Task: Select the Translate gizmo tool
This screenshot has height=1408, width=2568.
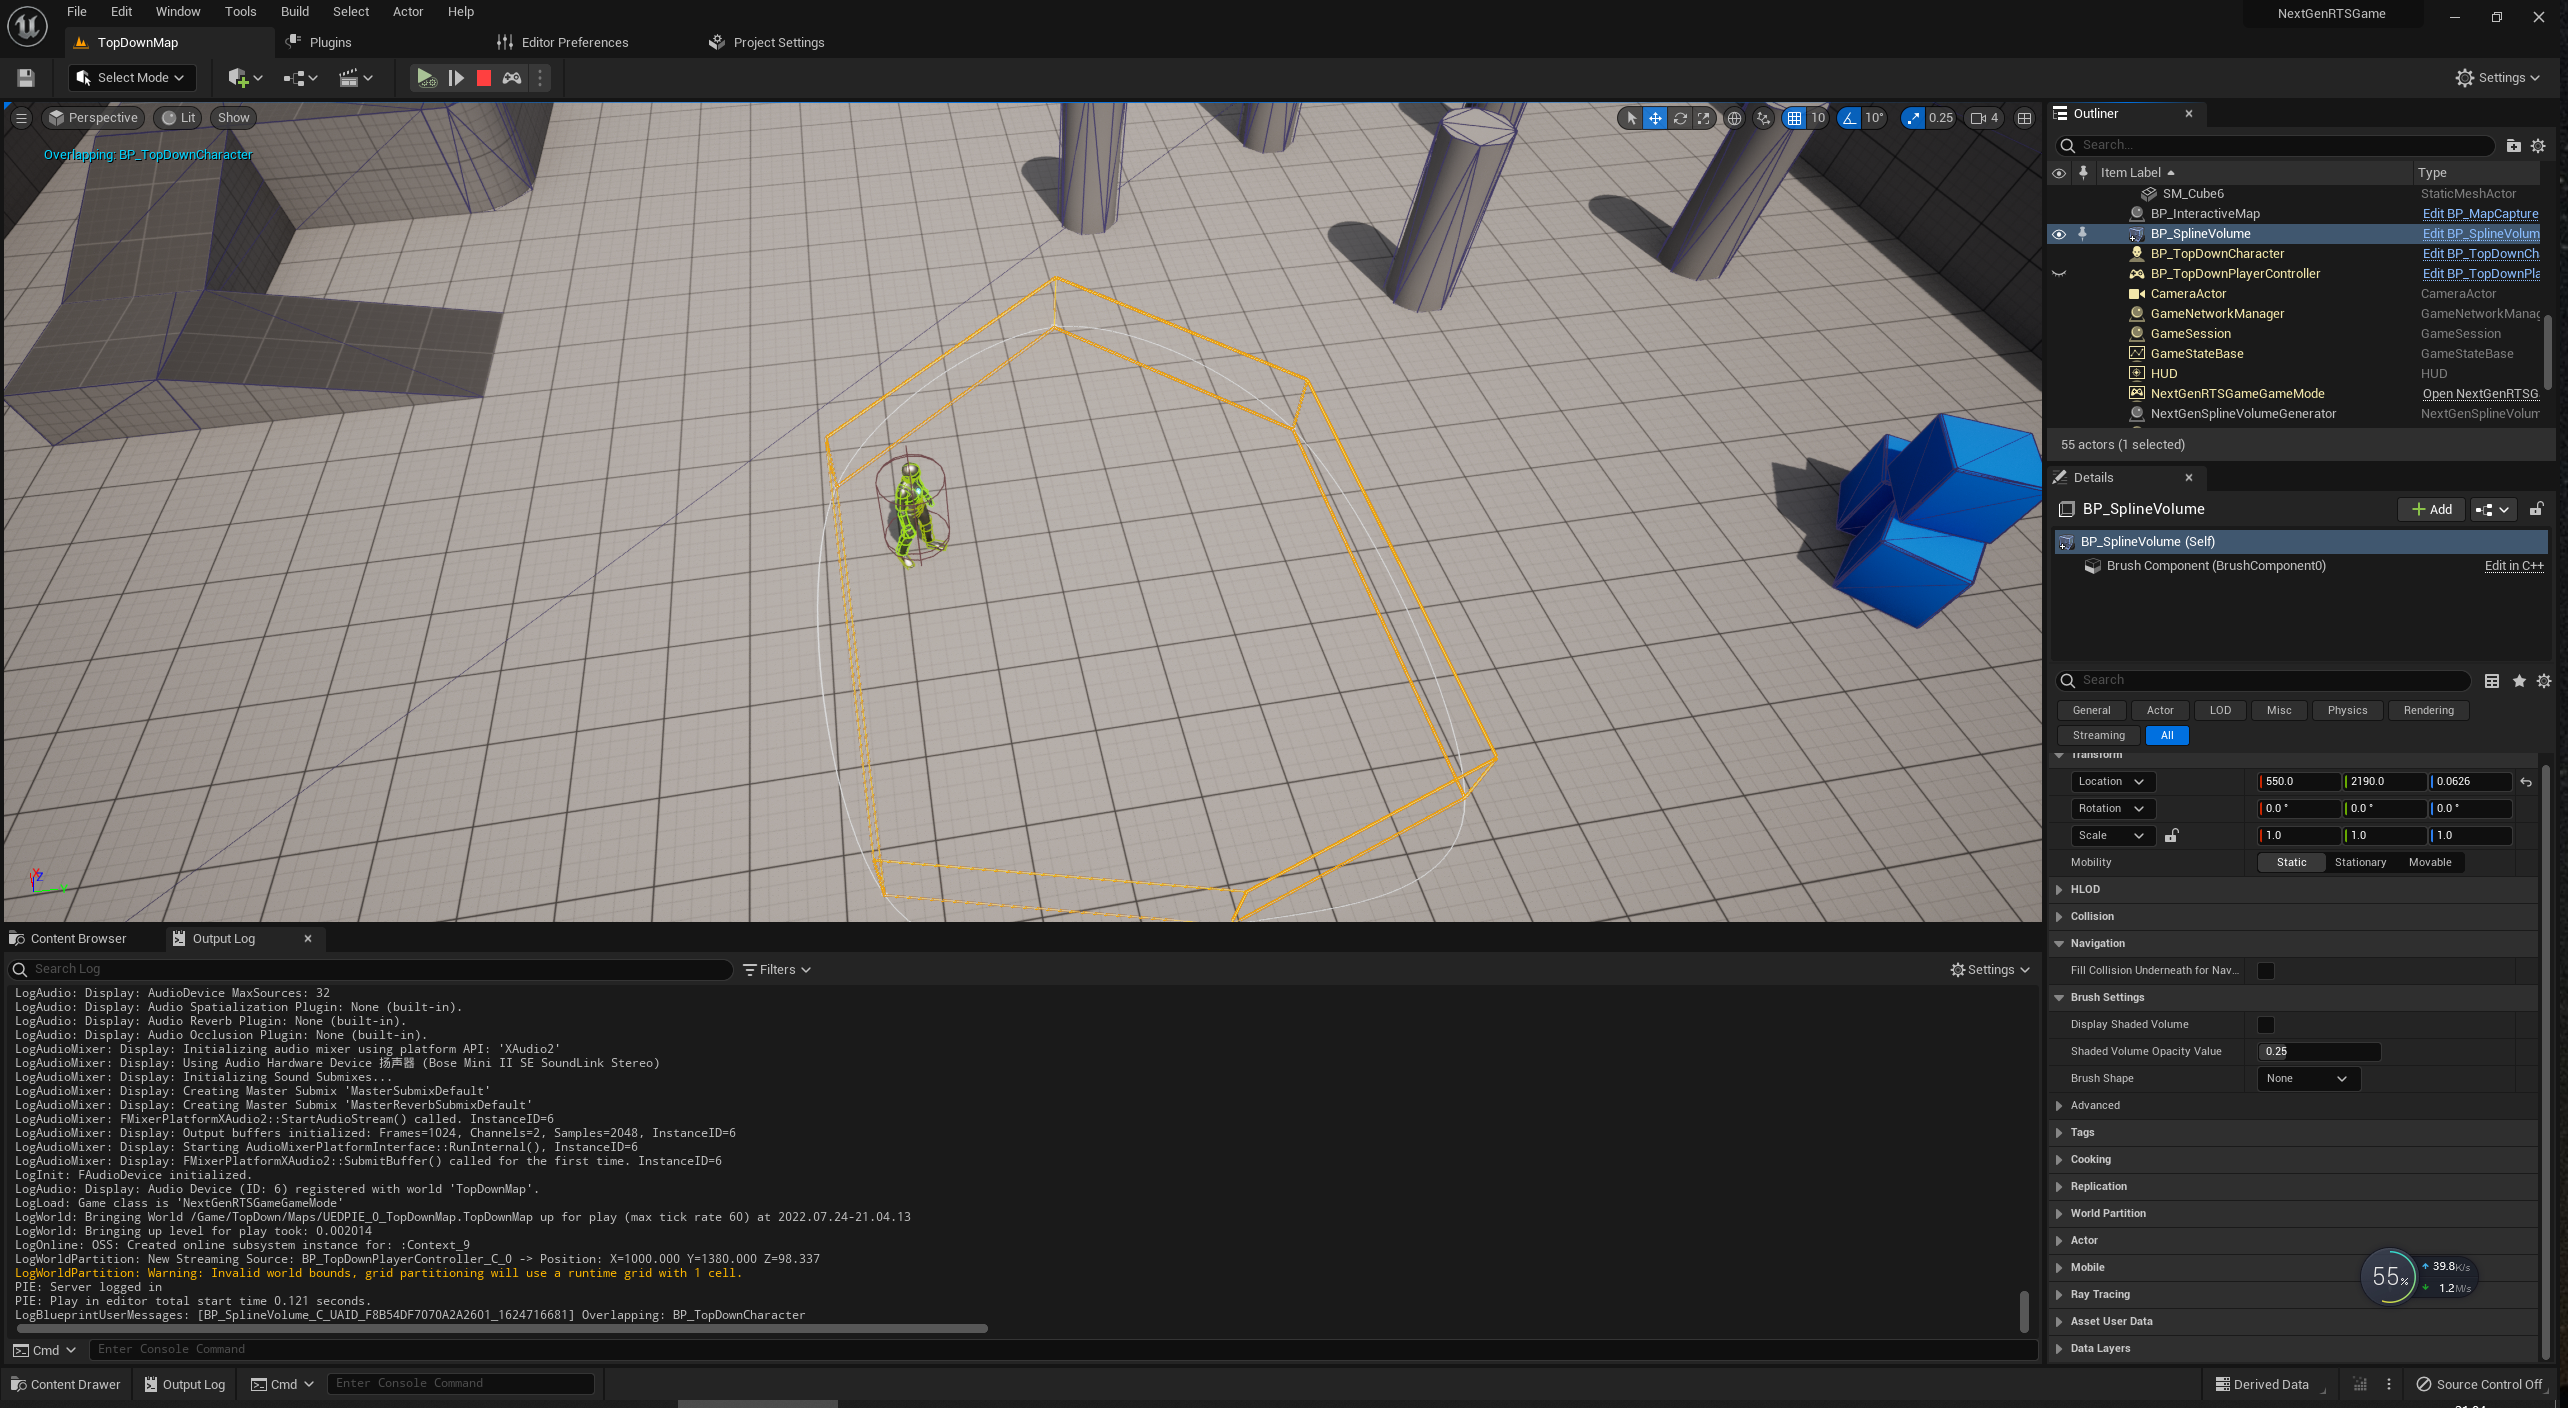Action: pyautogui.click(x=1655, y=118)
